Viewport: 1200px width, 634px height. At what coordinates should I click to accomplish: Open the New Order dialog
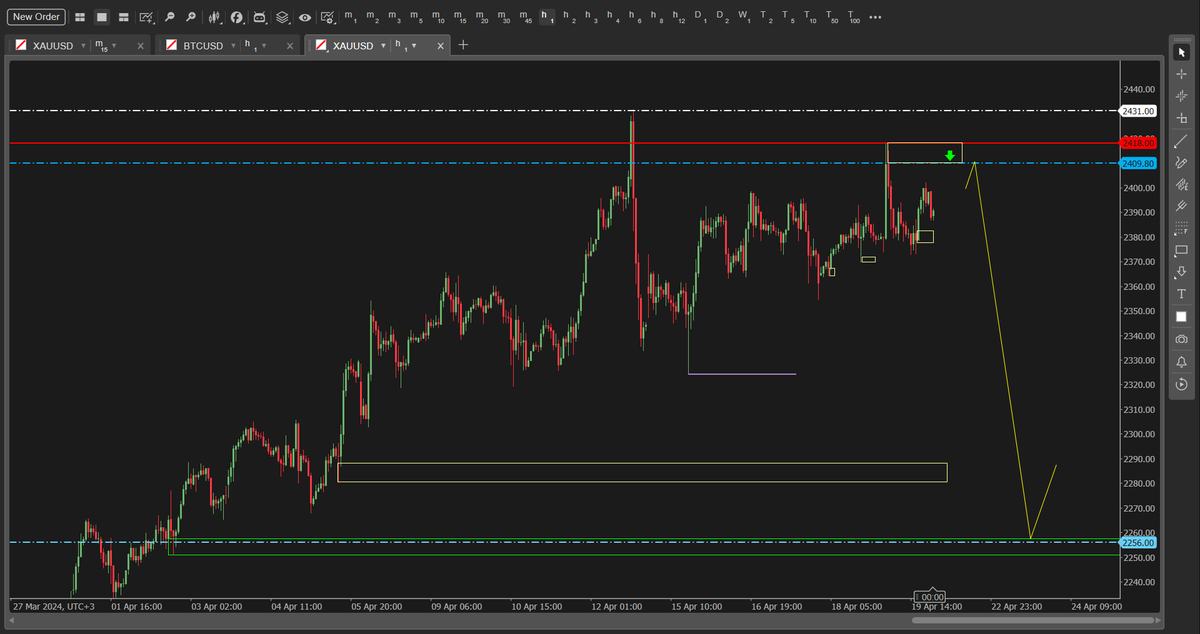[x=38, y=17]
